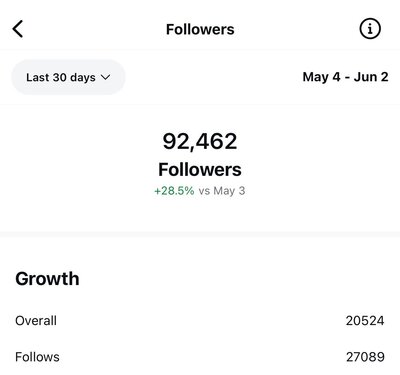Click the vs May 3 comparison text
The width and height of the screenshot is (400, 375).
point(222,191)
